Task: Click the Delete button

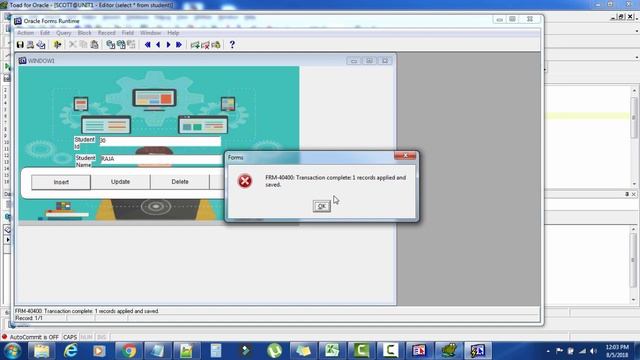Action: (x=180, y=182)
